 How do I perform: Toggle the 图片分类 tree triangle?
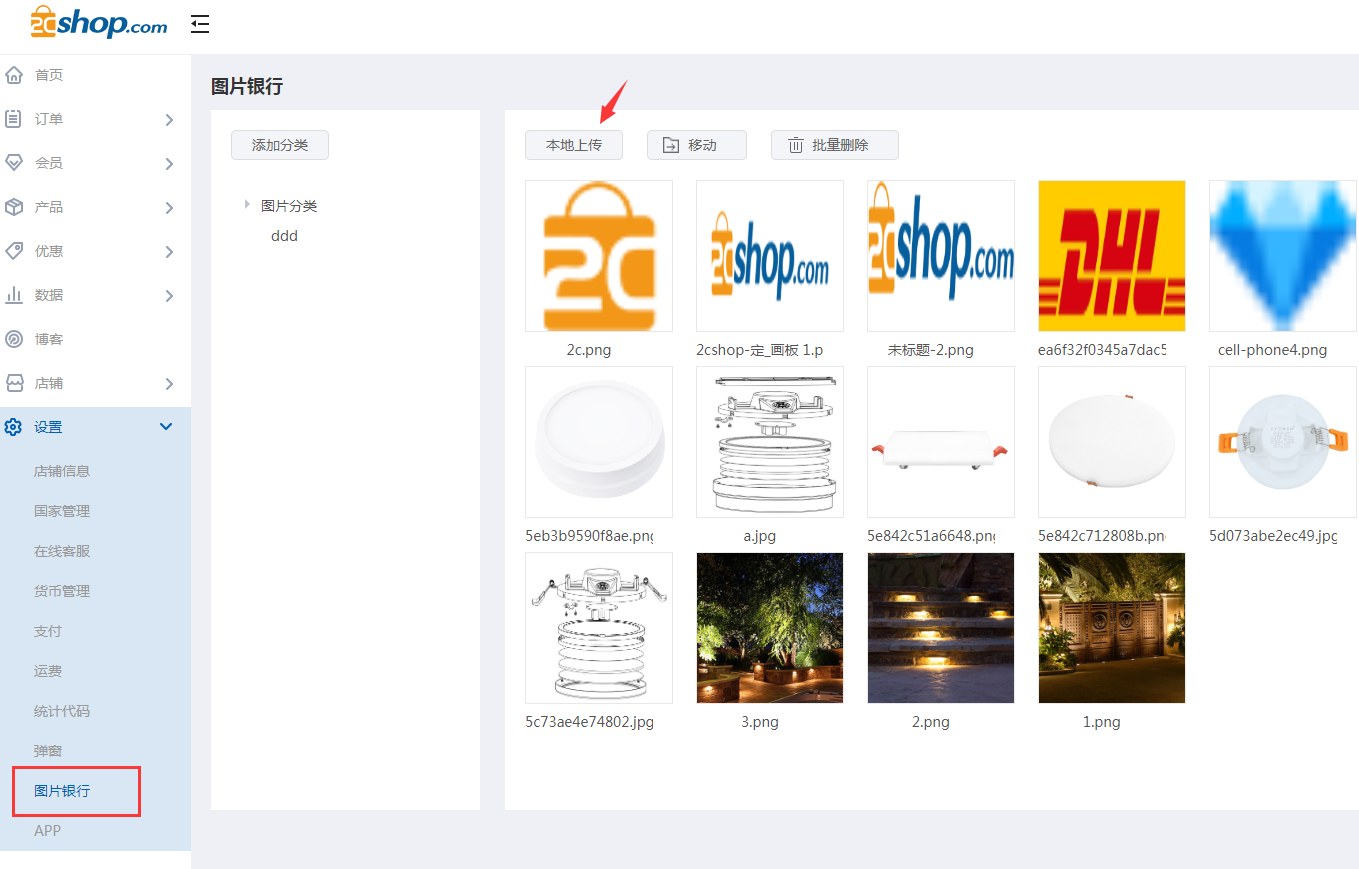coord(247,204)
